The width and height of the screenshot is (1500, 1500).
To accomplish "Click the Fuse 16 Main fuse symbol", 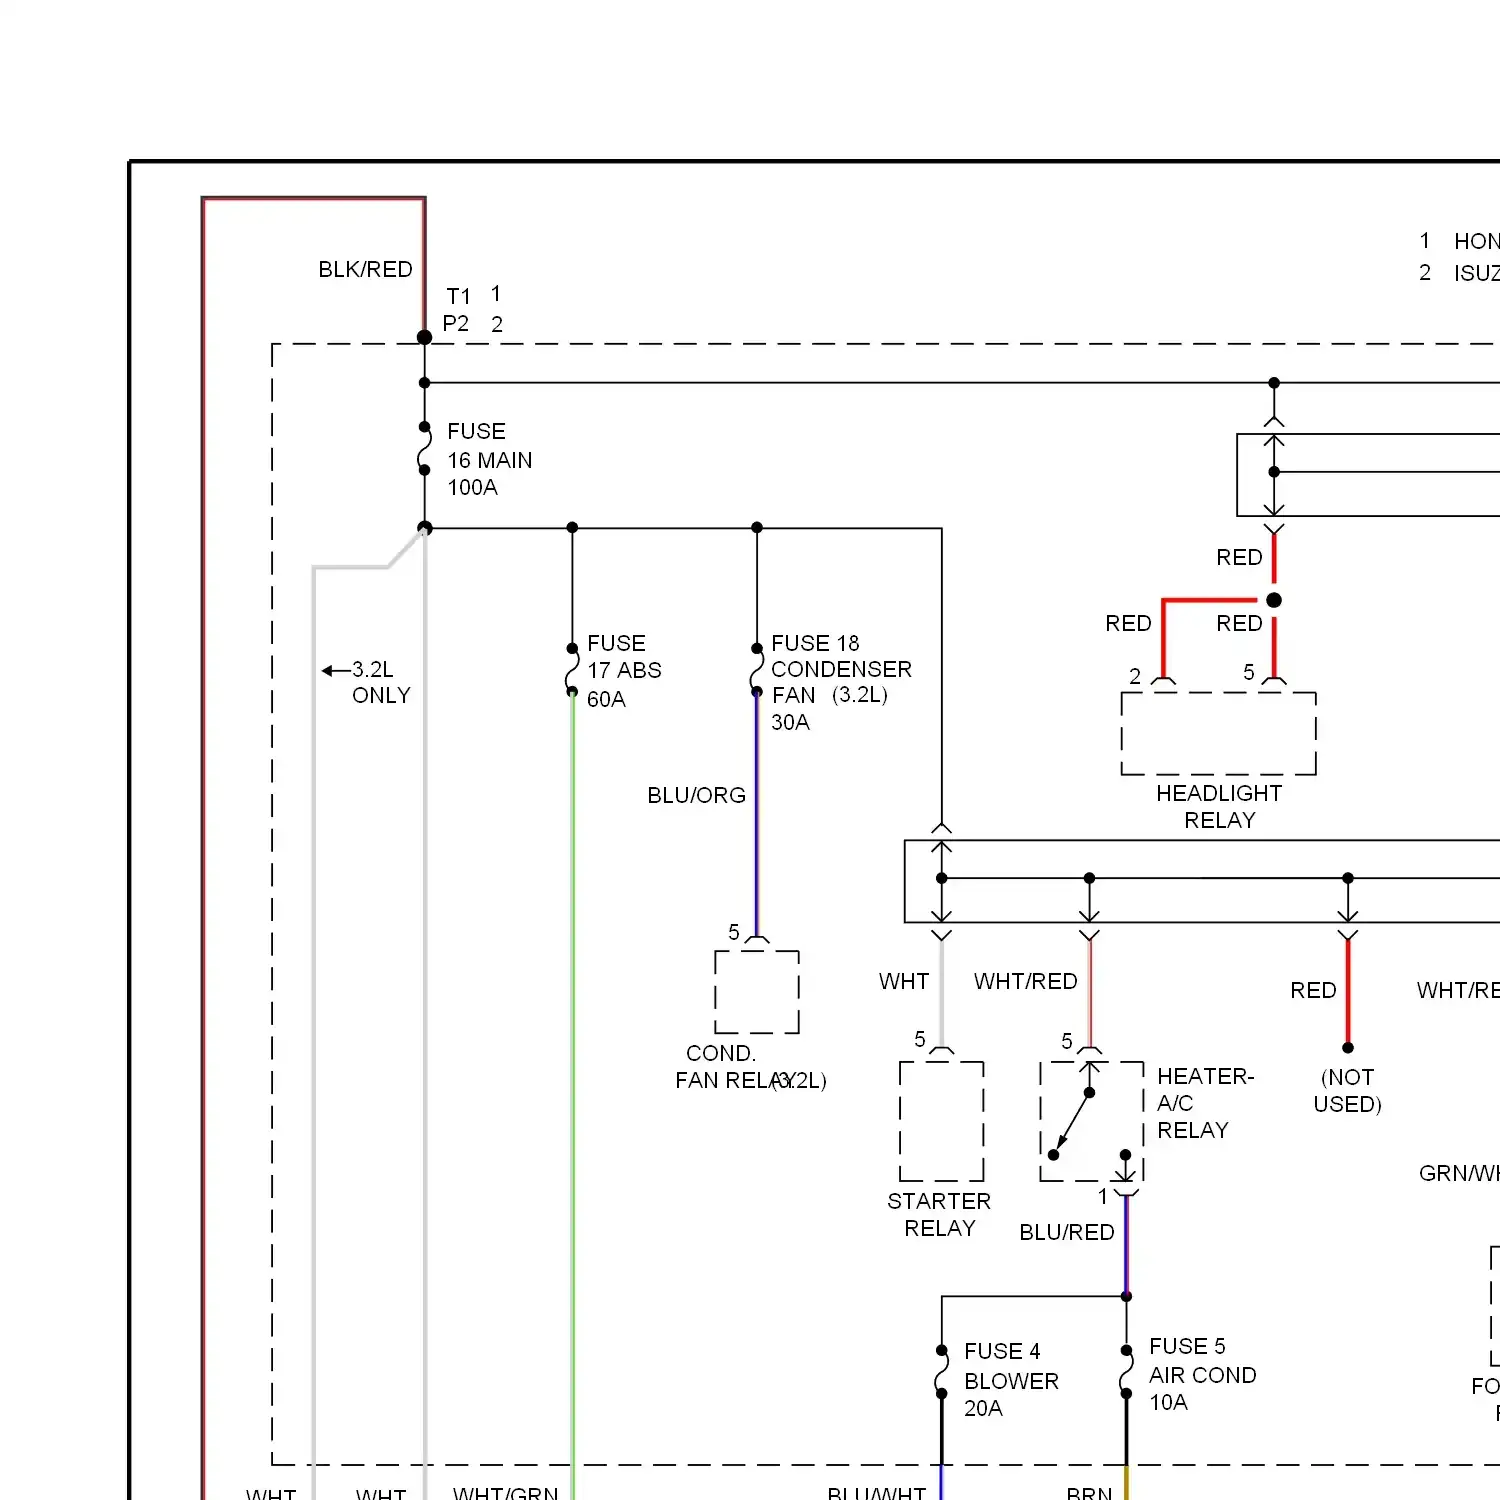I will click(x=425, y=448).
